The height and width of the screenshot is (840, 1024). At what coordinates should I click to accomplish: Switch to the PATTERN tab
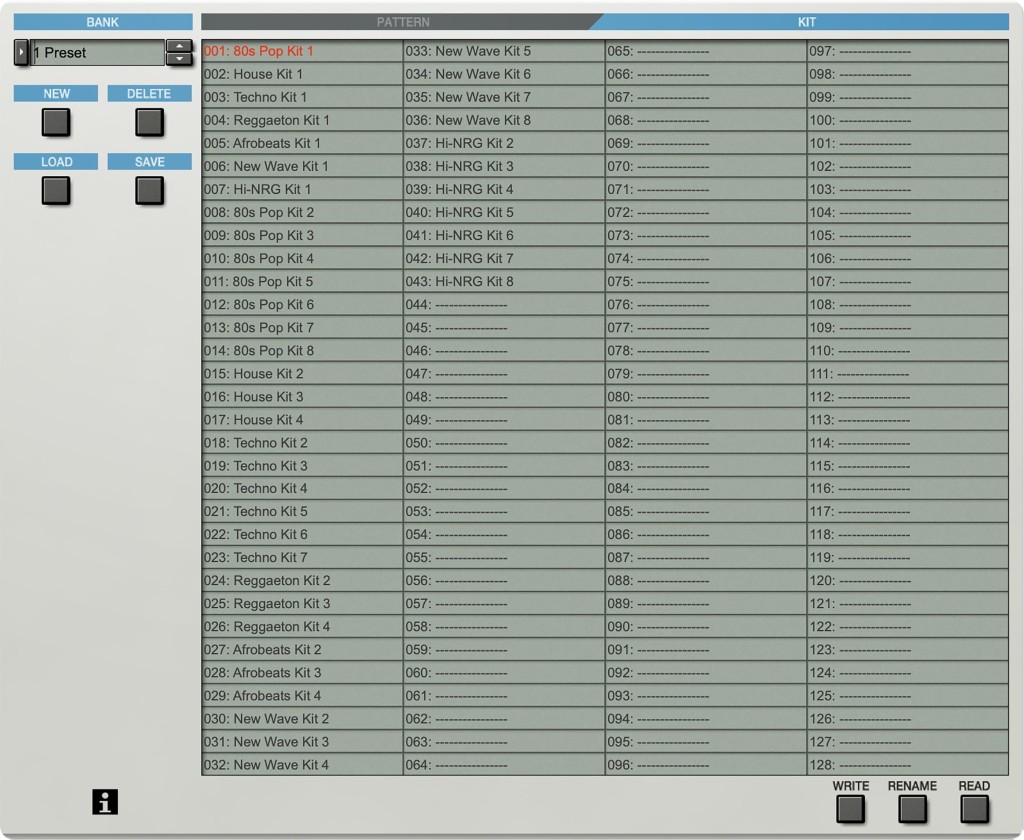click(x=403, y=22)
